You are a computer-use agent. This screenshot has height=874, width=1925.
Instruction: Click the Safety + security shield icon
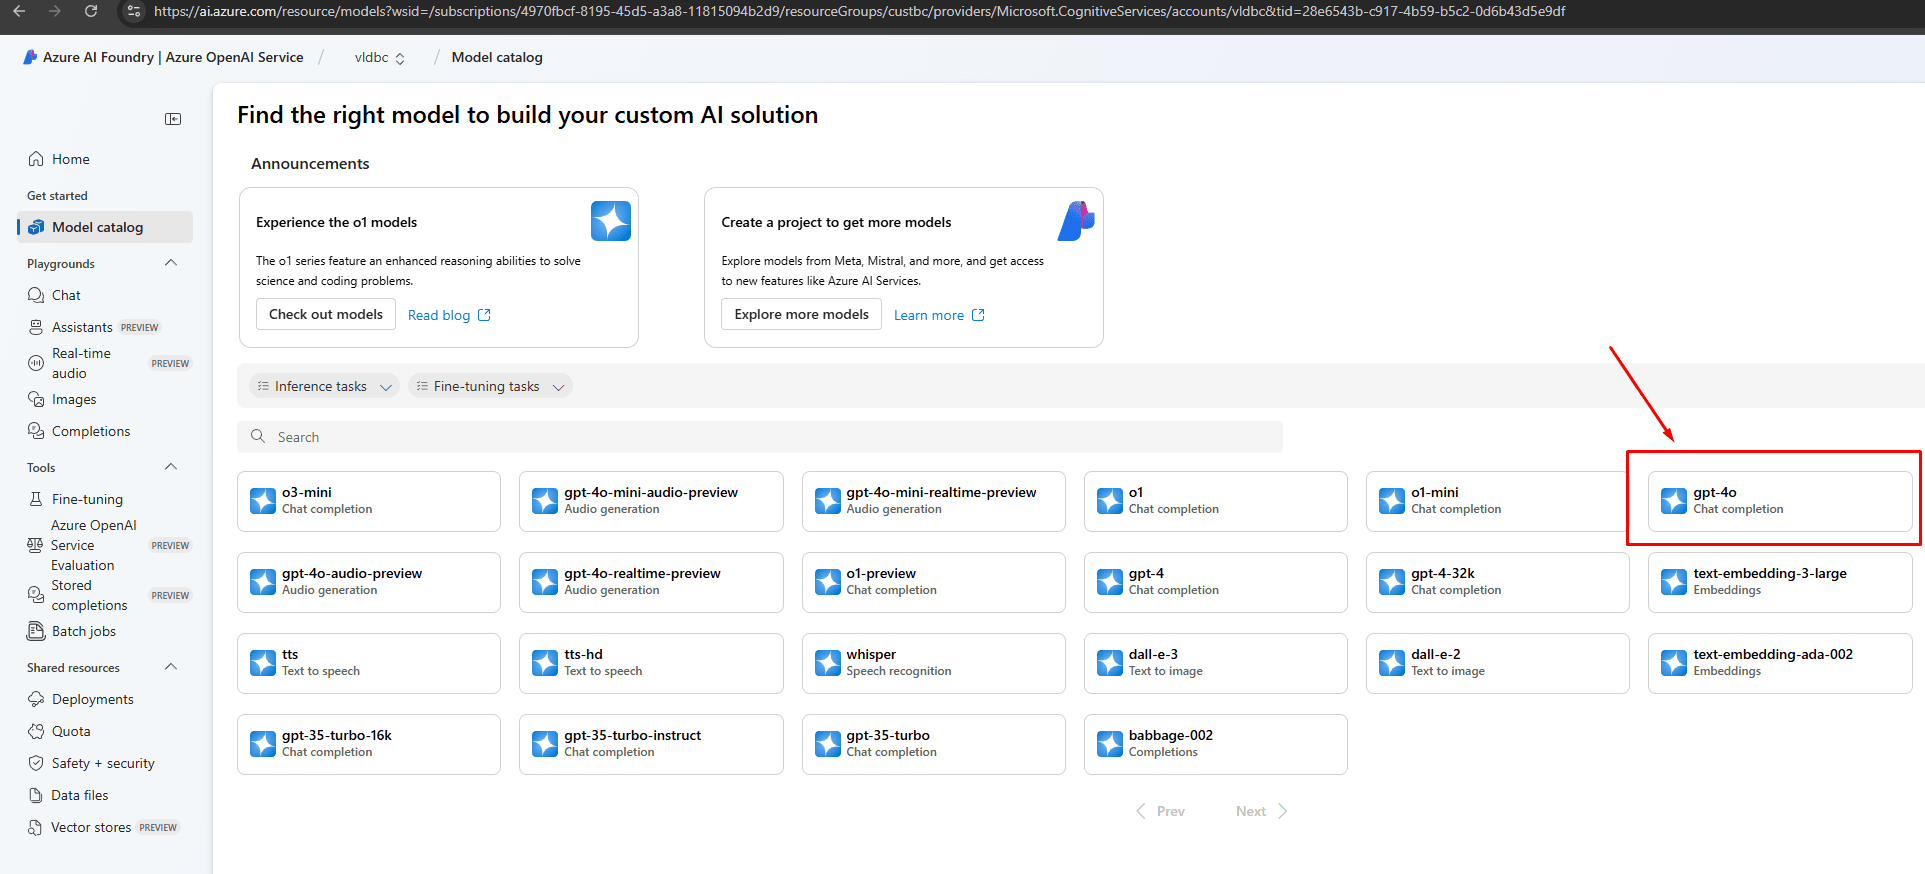[x=36, y=763]
